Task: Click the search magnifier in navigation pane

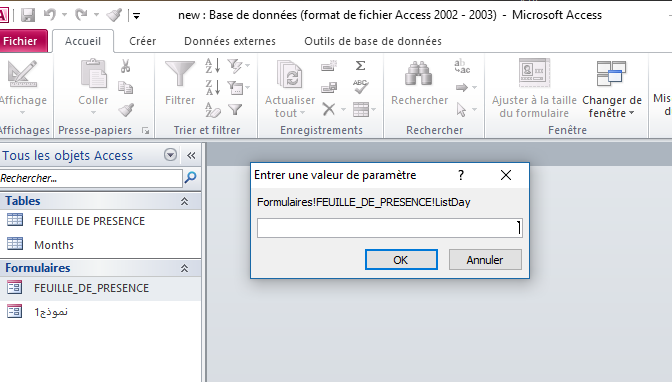Action: pyautogui.click(x=190, y=177)
